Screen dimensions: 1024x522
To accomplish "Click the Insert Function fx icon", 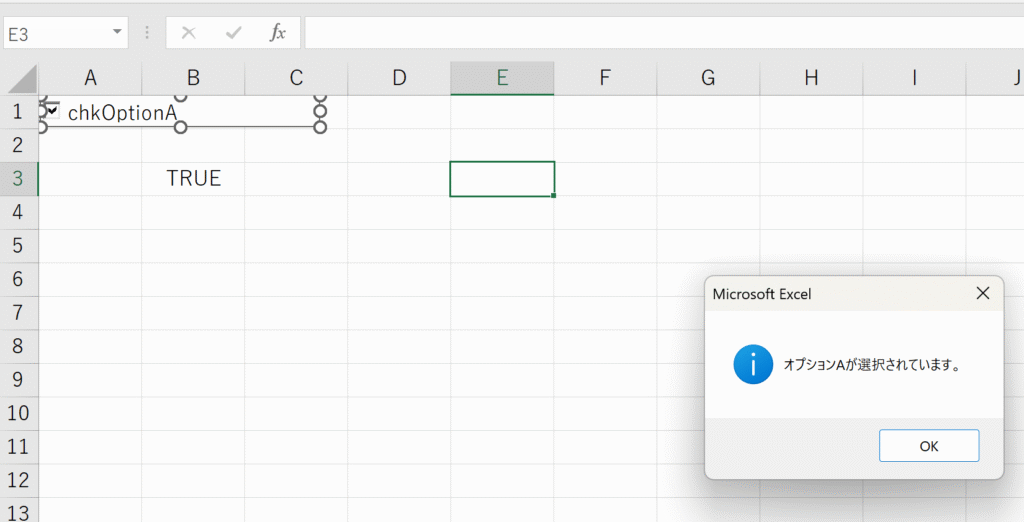I will (x=278, y=33).
